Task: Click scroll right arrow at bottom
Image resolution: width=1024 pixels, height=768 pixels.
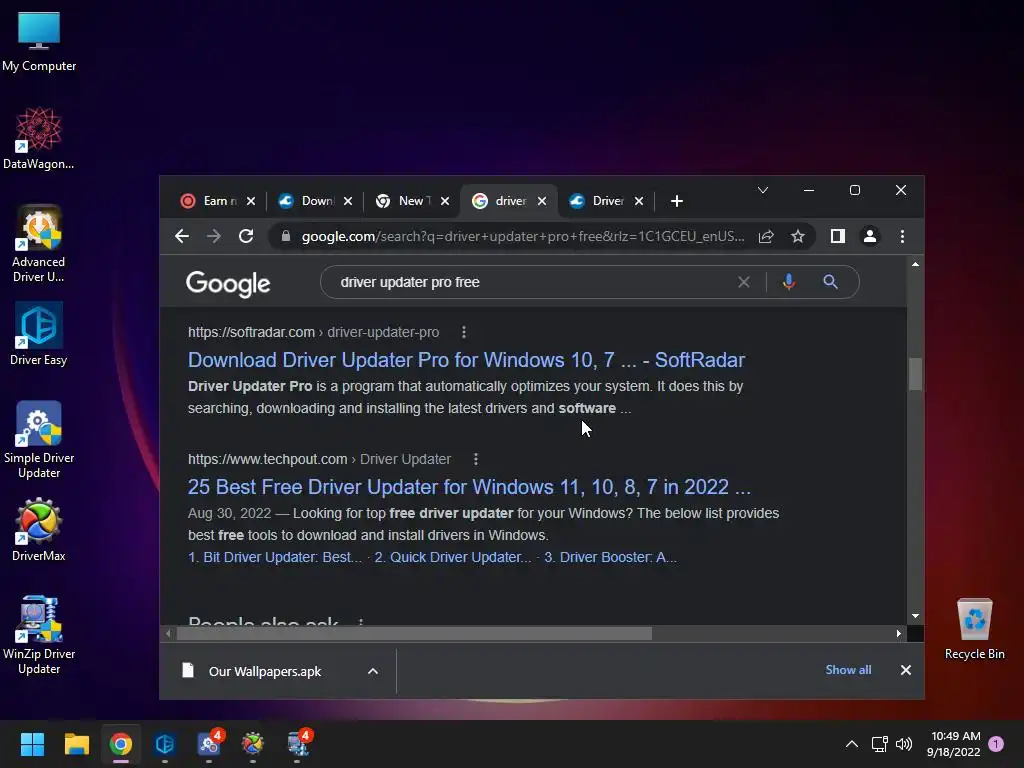Action: (x=899, y=633)
